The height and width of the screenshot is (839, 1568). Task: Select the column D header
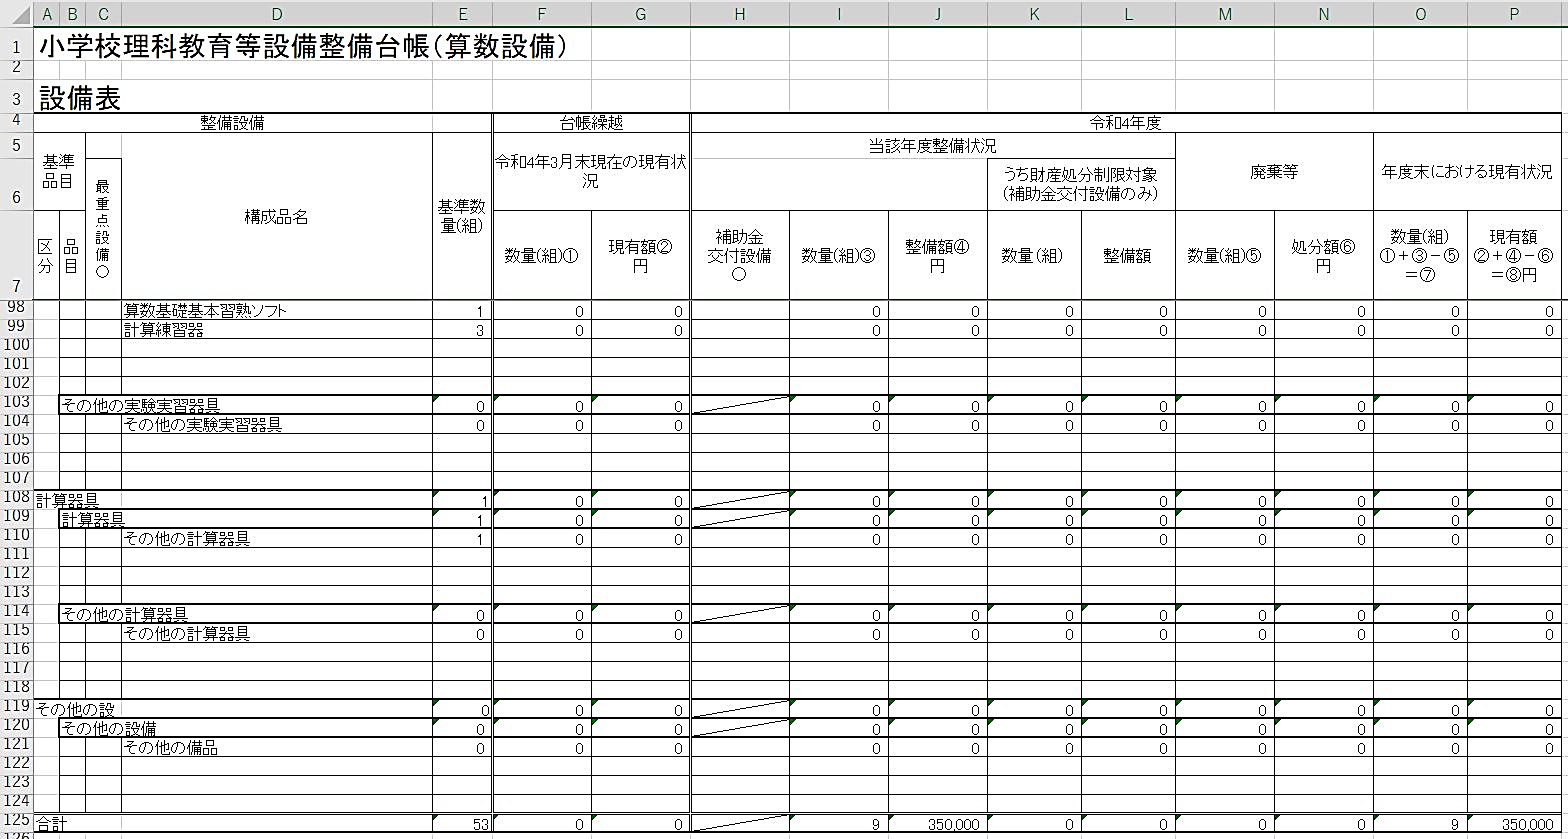point(276,13)
